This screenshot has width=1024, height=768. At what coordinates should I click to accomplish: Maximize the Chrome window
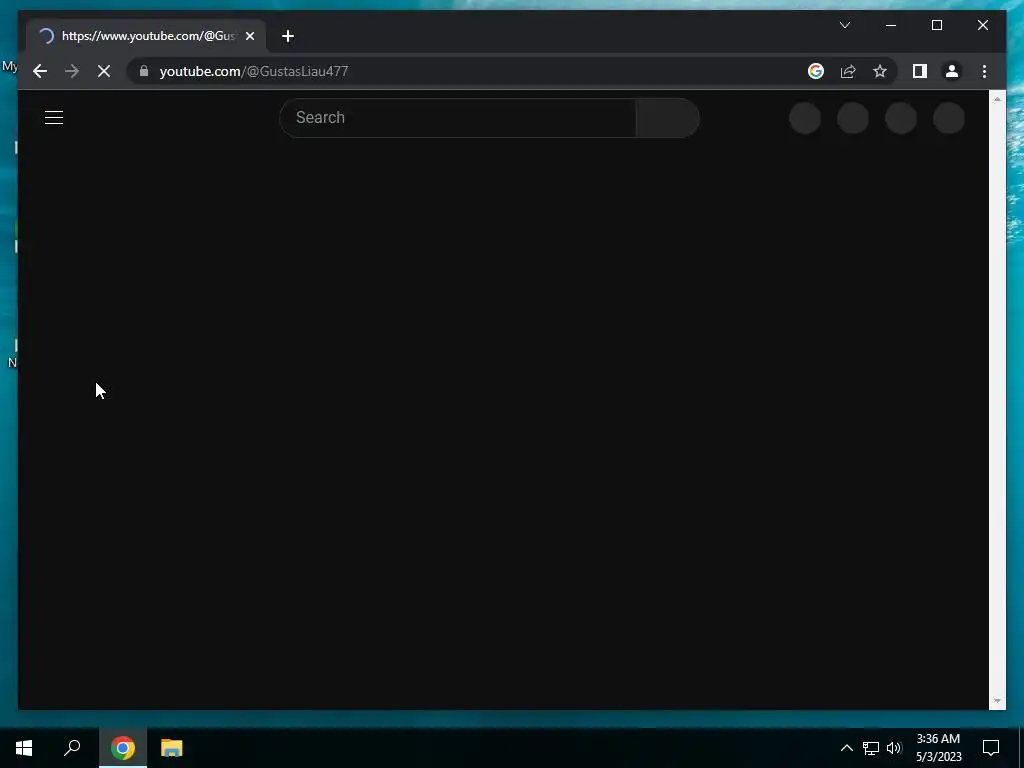[x=936, y=25]
